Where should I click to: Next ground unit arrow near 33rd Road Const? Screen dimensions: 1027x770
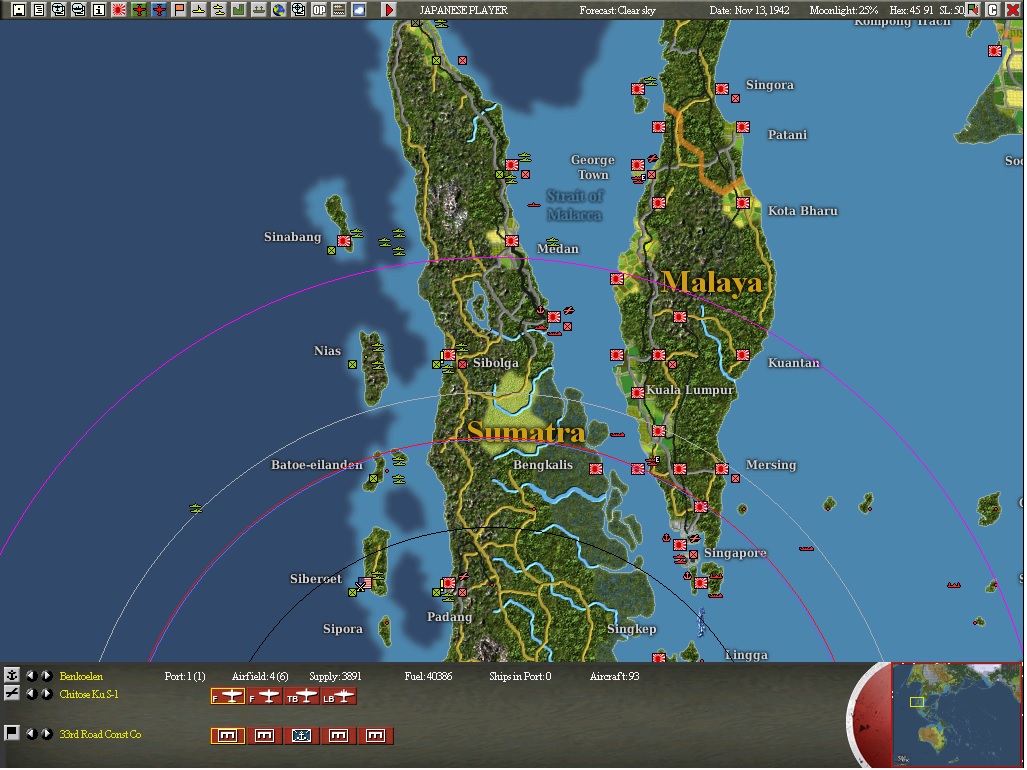(47, 733)
